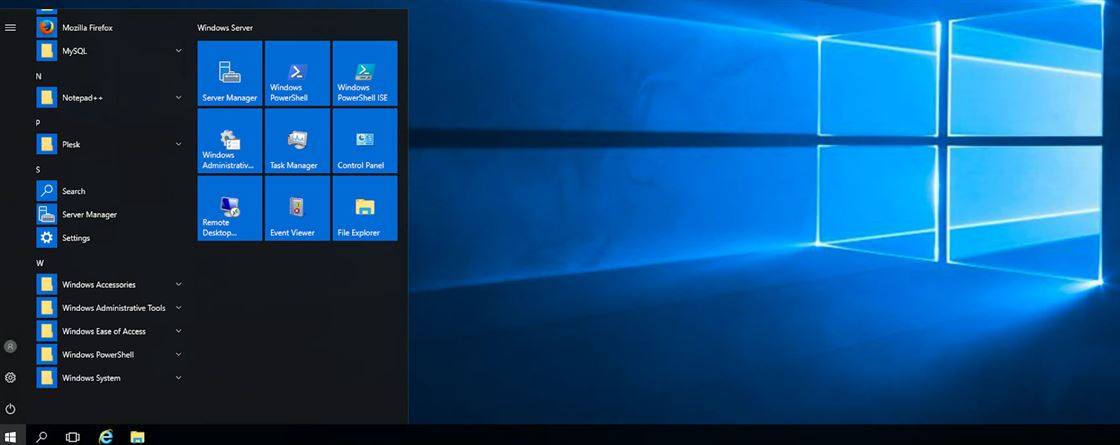Click the taskbar search magnifier
1120x445 pixels.
coord(41,437)
